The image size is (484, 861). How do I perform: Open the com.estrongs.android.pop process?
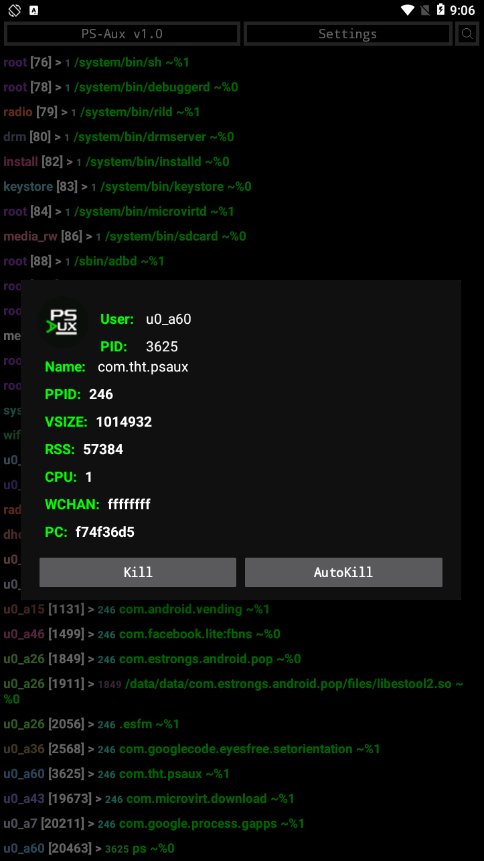point(152,659)
